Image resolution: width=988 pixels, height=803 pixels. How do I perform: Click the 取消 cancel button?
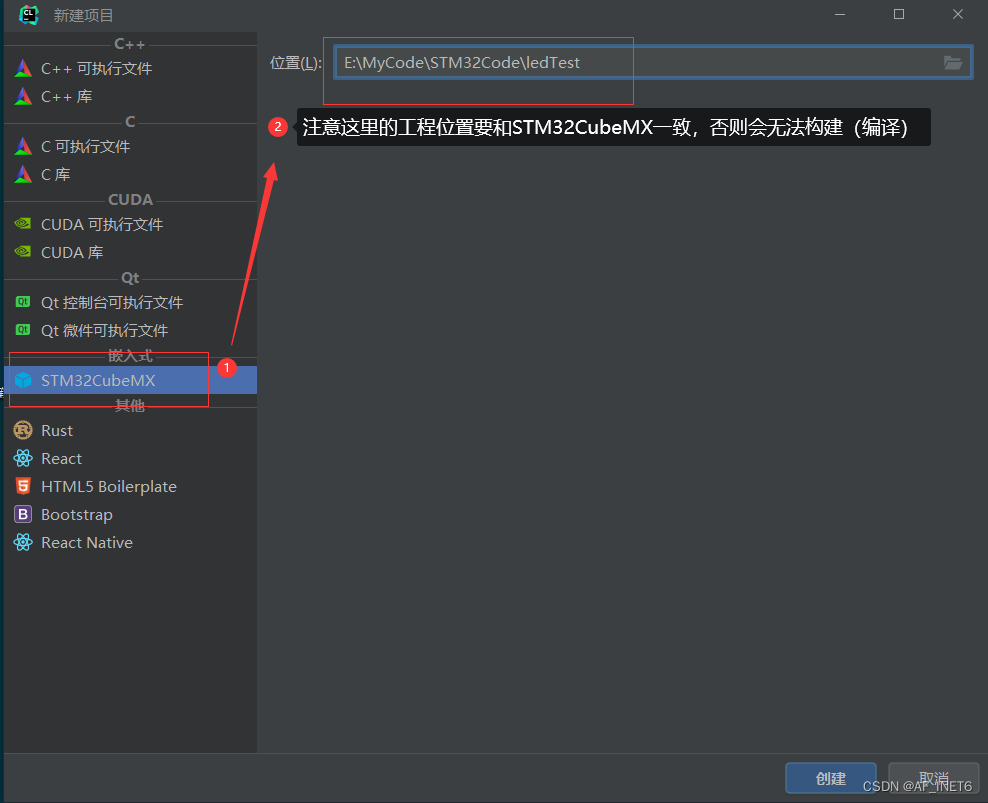(933, 779)
